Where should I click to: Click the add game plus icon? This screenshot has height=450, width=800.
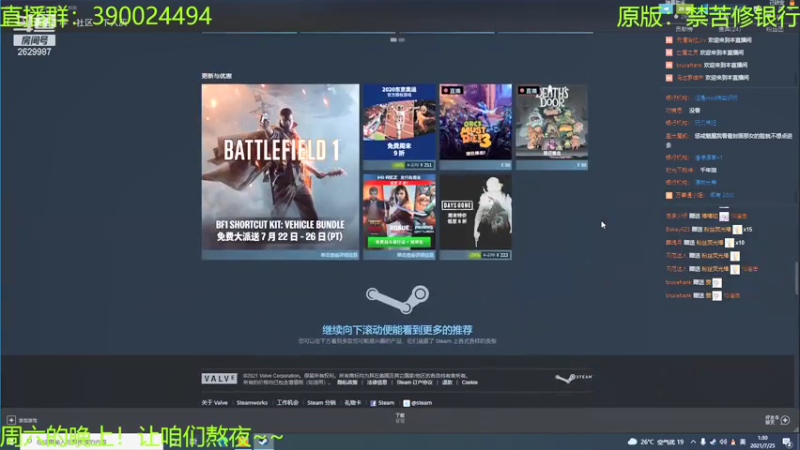11,420
